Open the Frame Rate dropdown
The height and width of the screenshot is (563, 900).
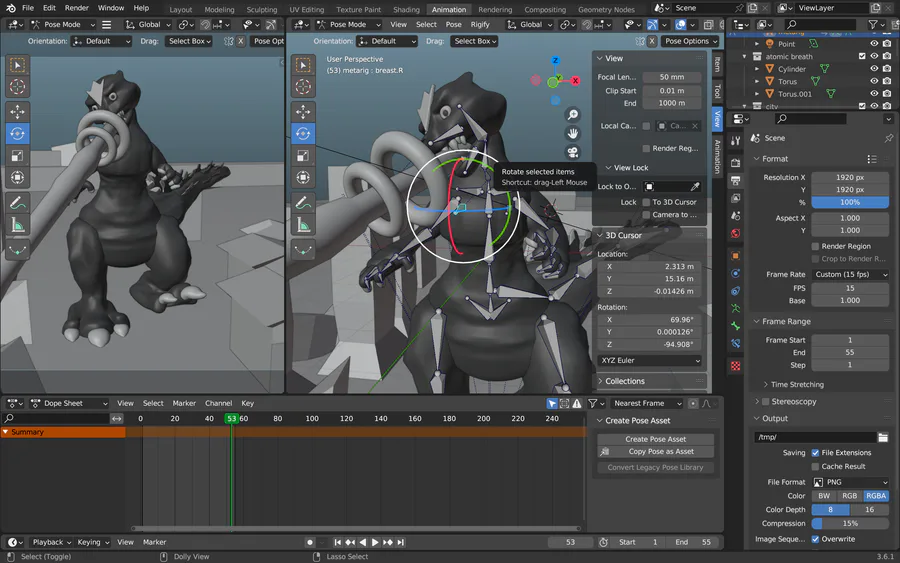850,274
